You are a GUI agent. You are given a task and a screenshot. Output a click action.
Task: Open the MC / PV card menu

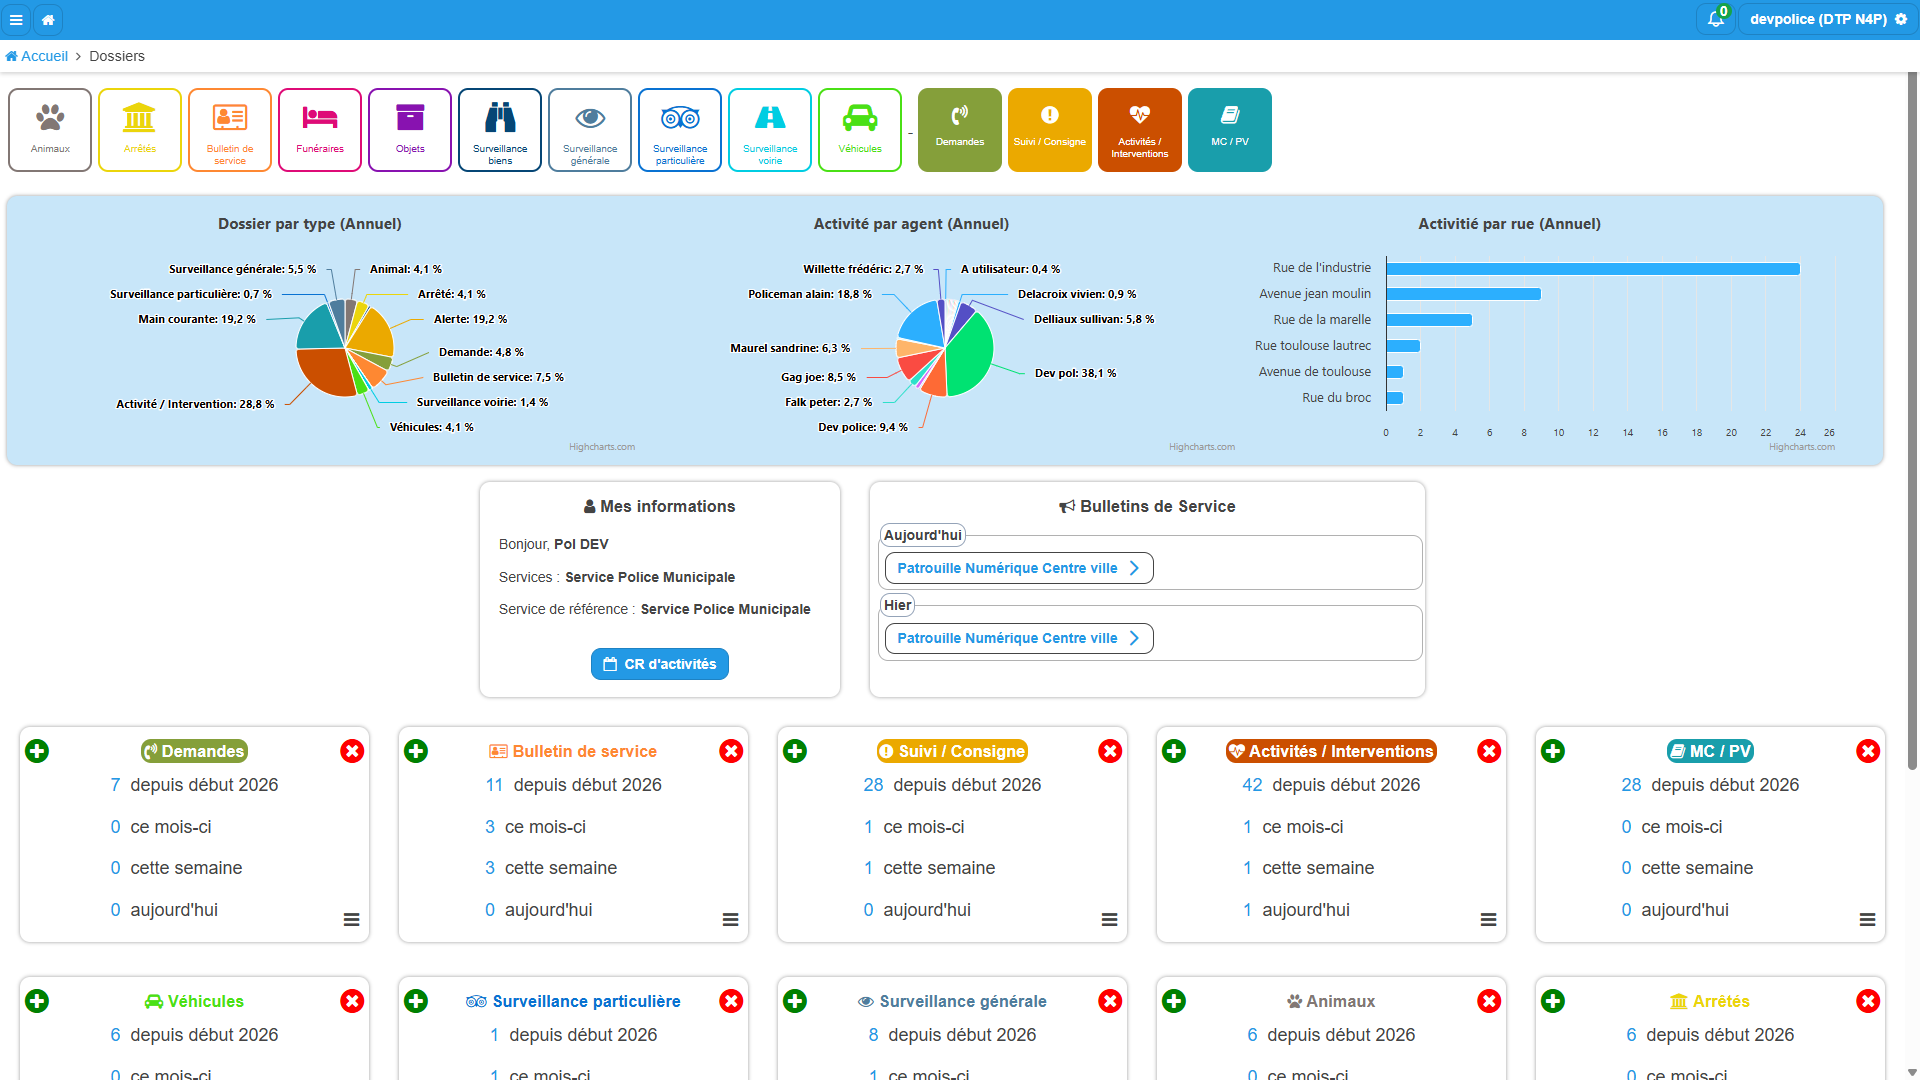click(1868, 920)
